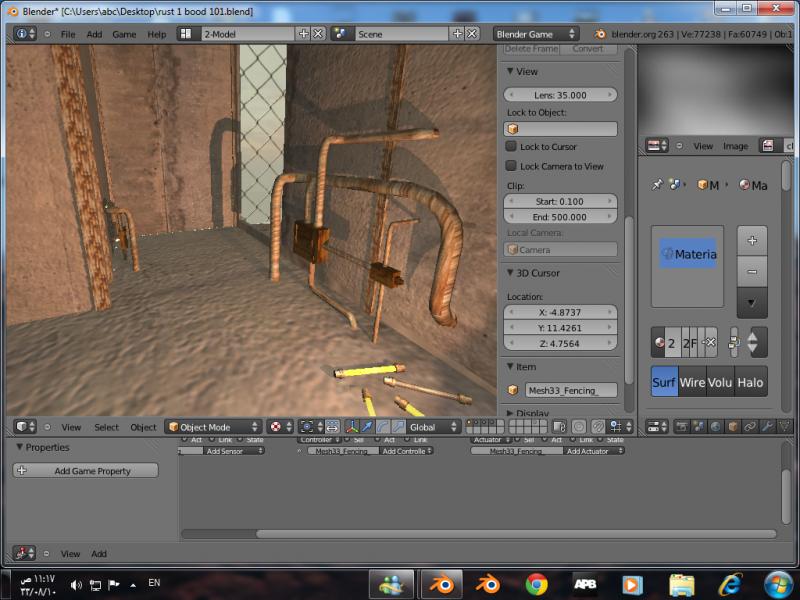The height and width of the screenshot is (600, 800).
Task: Open the File menu
Action: 68,34
